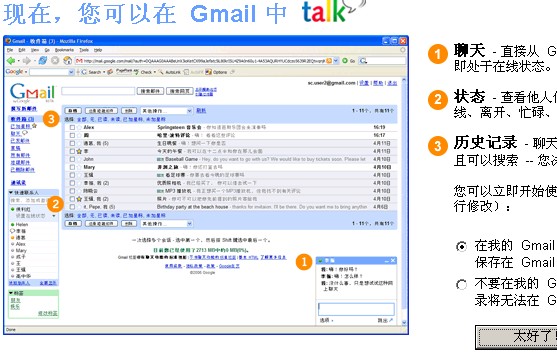The image size is (557, 362).
Task: Click the Gmail search input field
Action: pyautogui.click(x=98, y=91)
